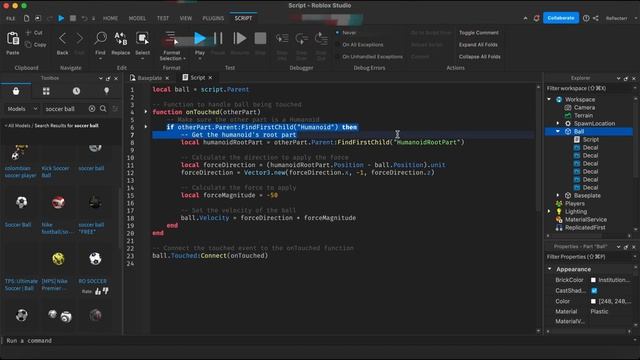Navigate Back with the left arrow icon
Viewport: 640px width, 360px height.
62,38
